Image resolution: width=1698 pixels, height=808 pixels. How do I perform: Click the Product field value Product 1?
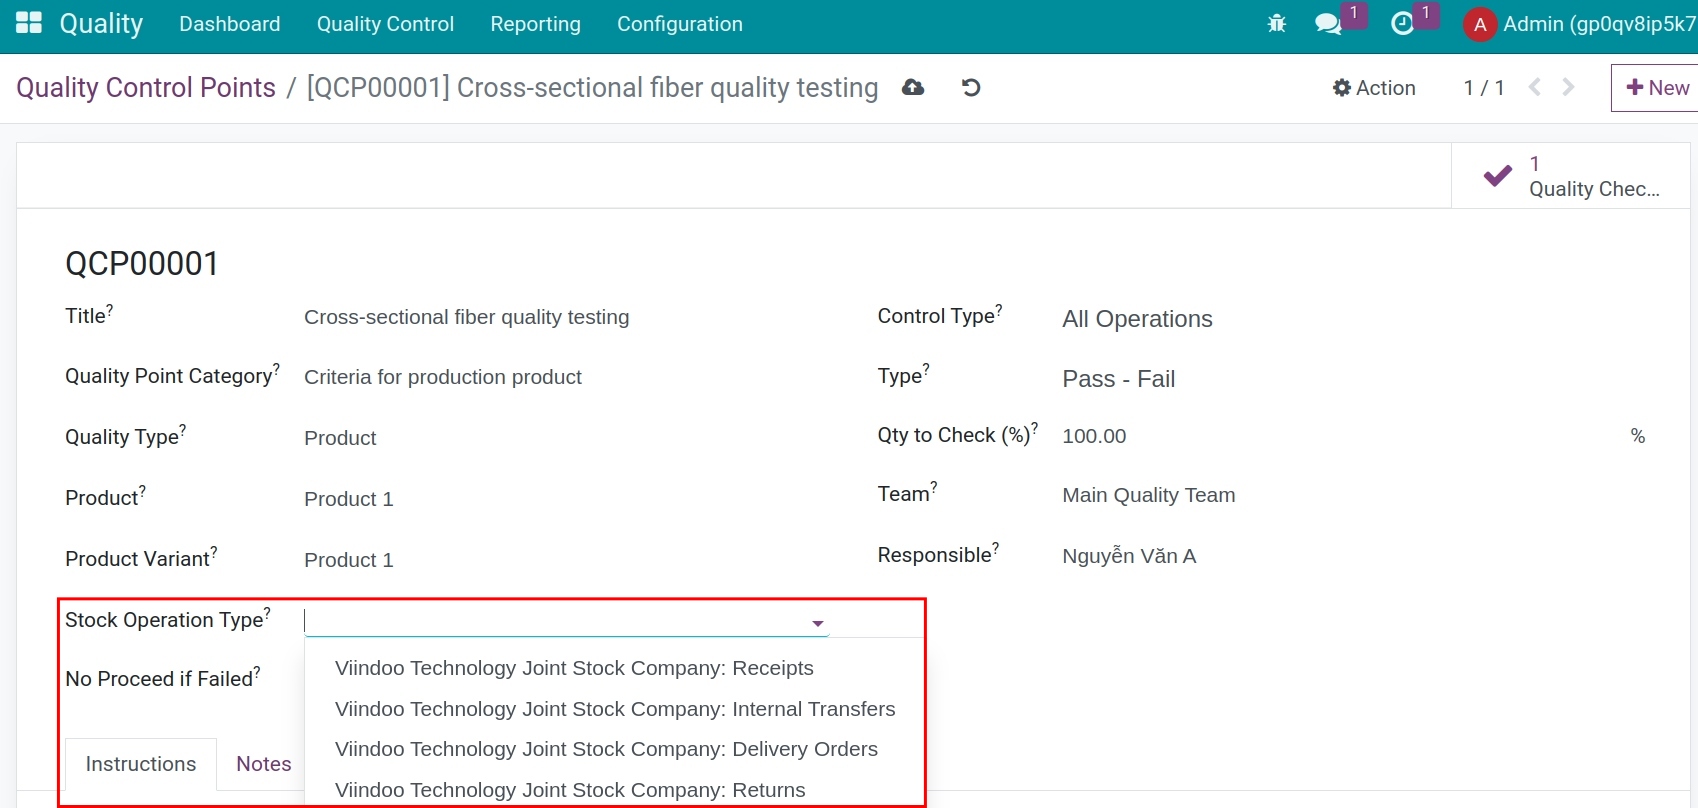[x=349, y=499]
